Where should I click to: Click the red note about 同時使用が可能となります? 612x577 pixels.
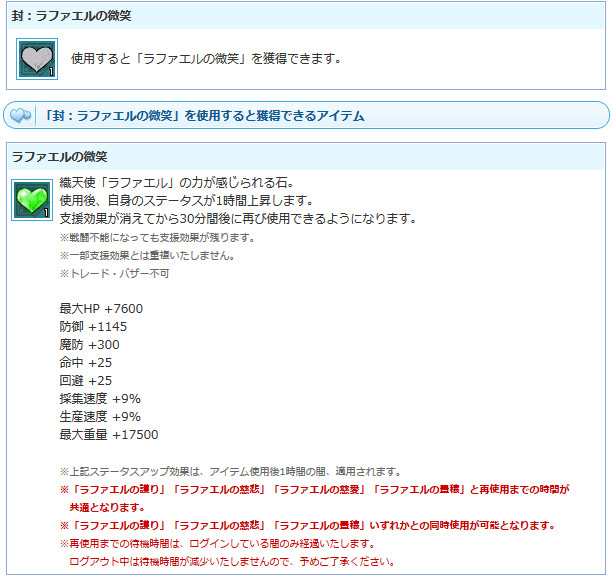308,525
